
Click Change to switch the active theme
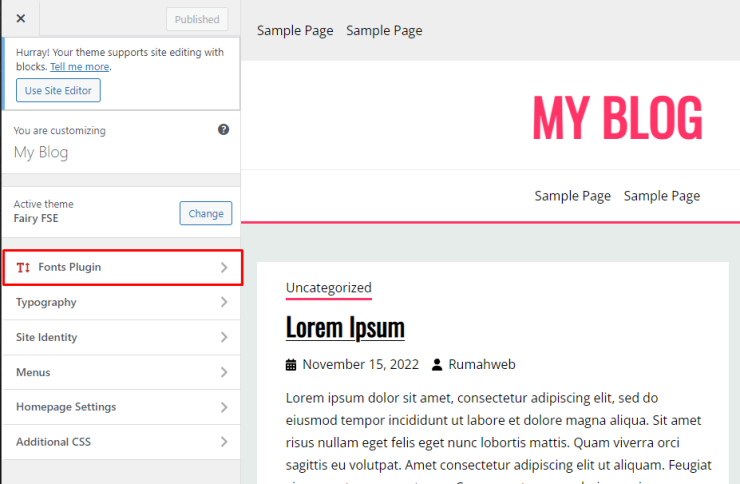[206, 213]
